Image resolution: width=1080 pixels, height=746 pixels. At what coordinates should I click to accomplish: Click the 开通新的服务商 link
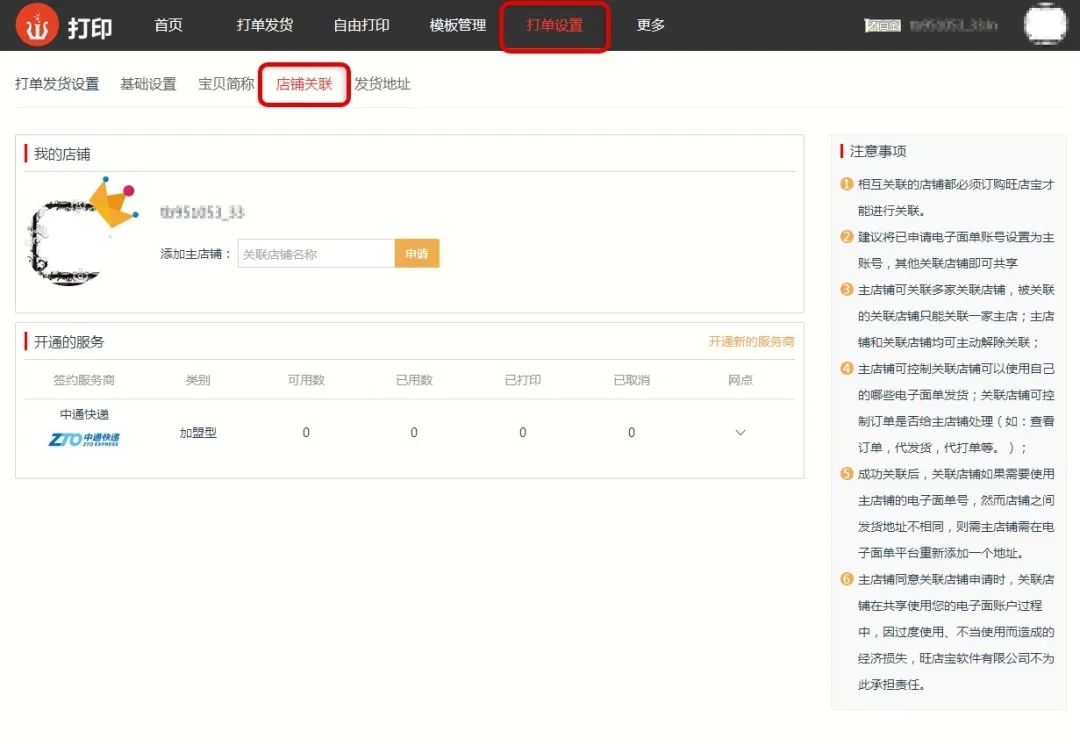751,342
